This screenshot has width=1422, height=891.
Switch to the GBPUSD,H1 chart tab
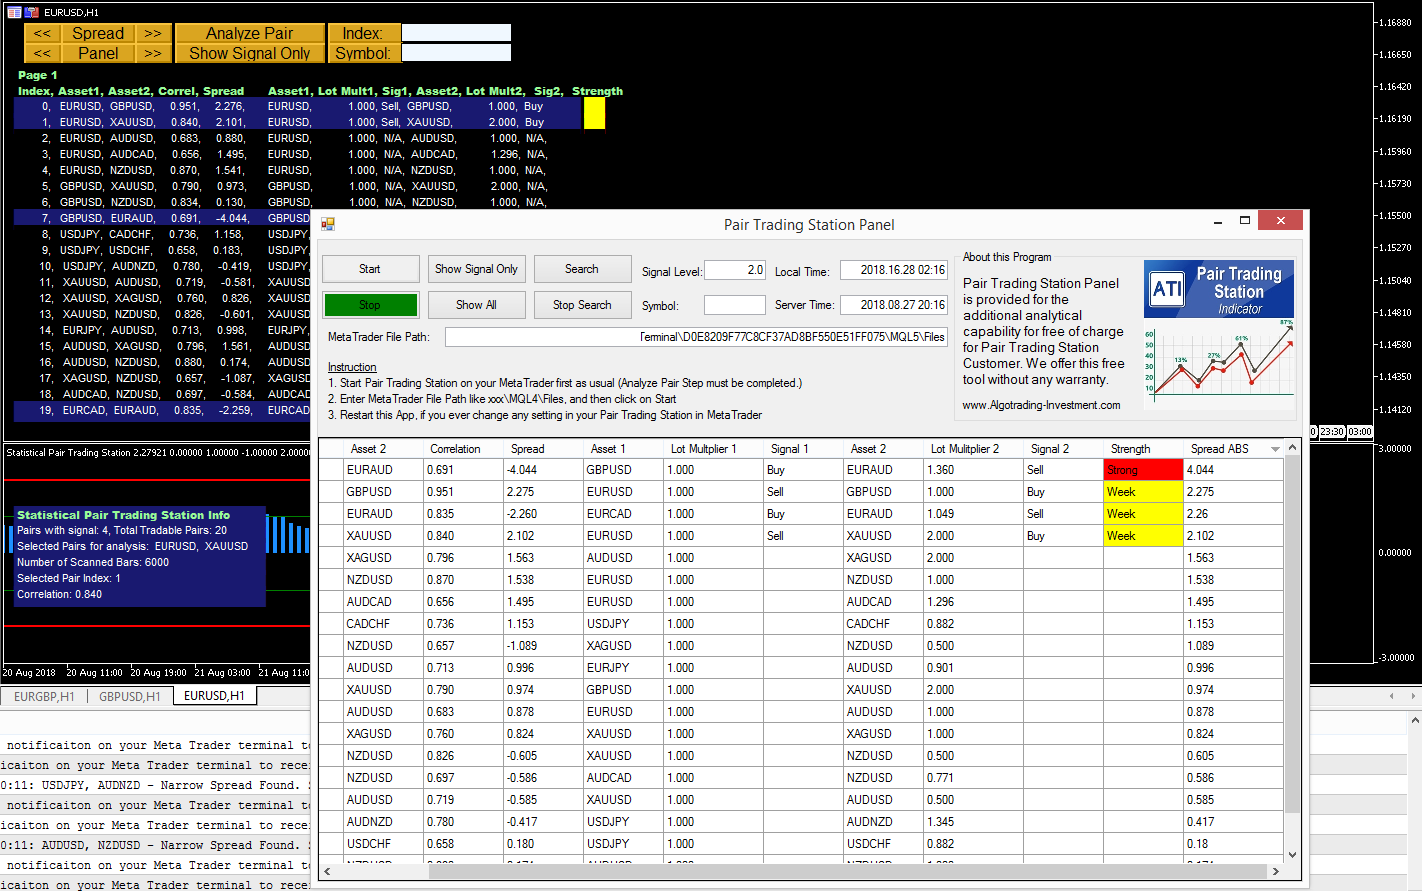130,696
